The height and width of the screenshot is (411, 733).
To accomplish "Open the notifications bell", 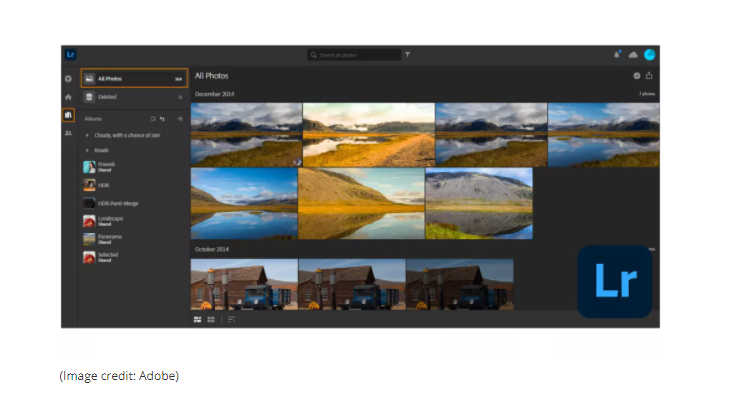I will (617, 55).
